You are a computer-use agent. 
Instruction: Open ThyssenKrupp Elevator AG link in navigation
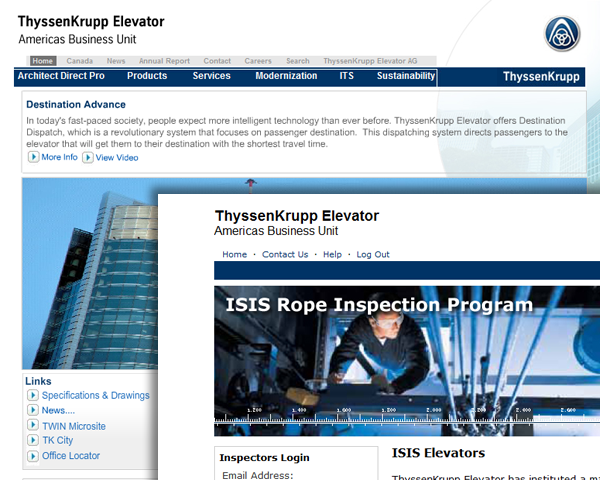[370, 61]
